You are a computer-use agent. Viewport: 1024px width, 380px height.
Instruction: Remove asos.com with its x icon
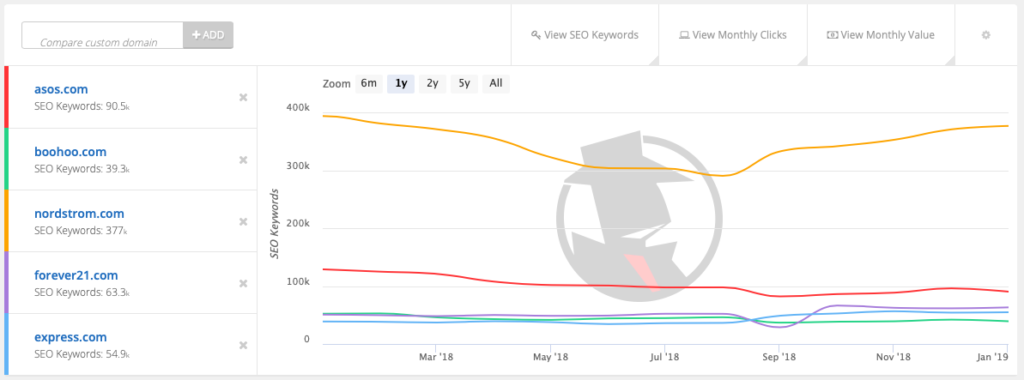pyautogui.click(x=243, y=97)
